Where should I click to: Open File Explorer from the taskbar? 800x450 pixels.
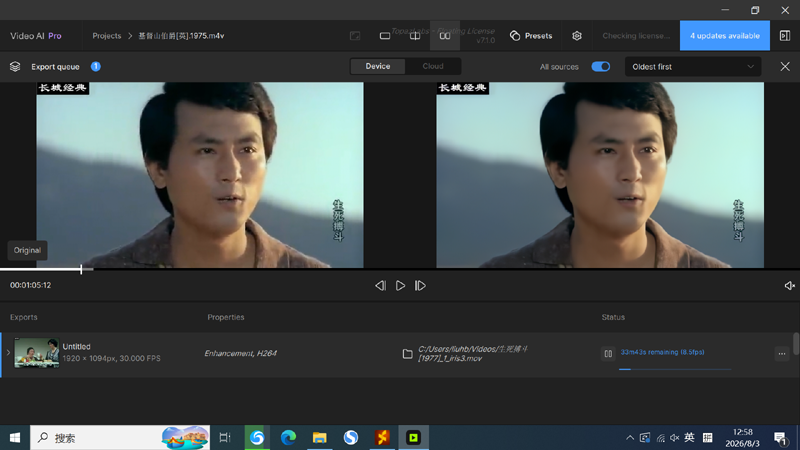319,438
